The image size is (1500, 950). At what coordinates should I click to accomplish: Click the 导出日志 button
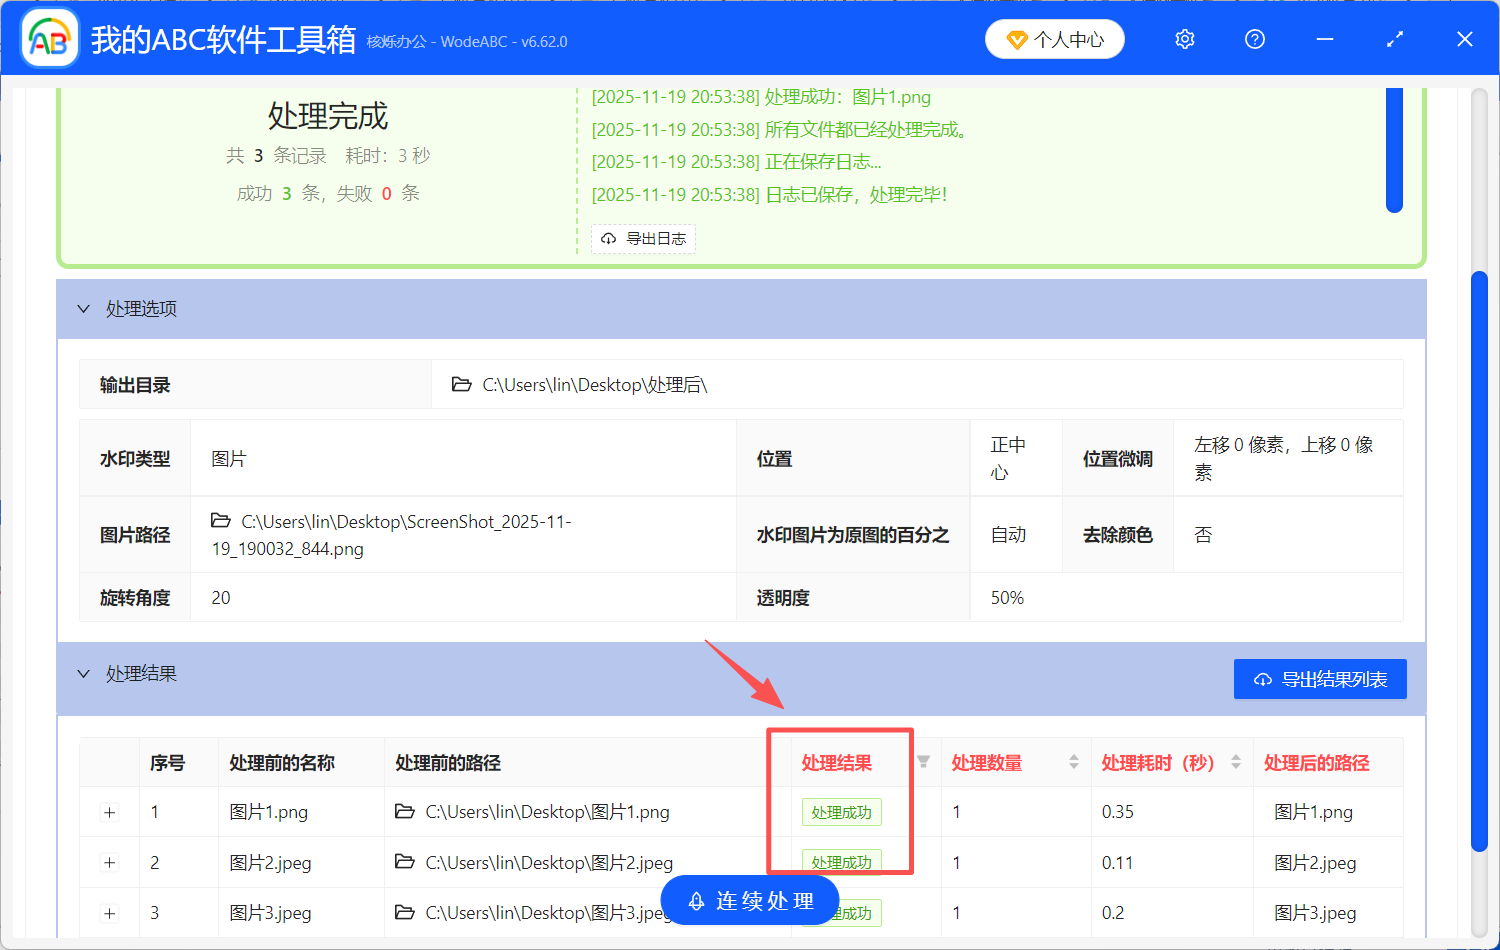[643, 239]
